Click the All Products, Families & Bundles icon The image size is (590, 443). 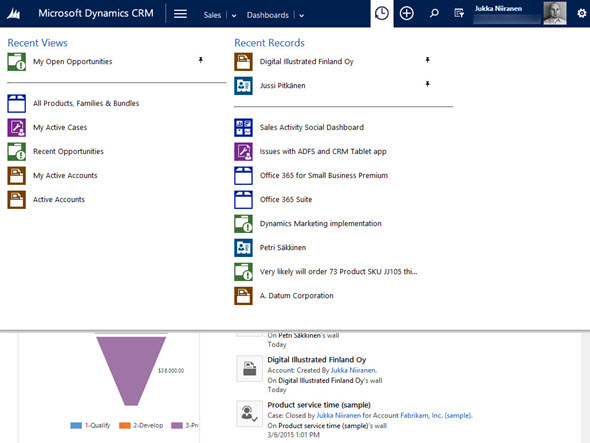coord(17,104)
